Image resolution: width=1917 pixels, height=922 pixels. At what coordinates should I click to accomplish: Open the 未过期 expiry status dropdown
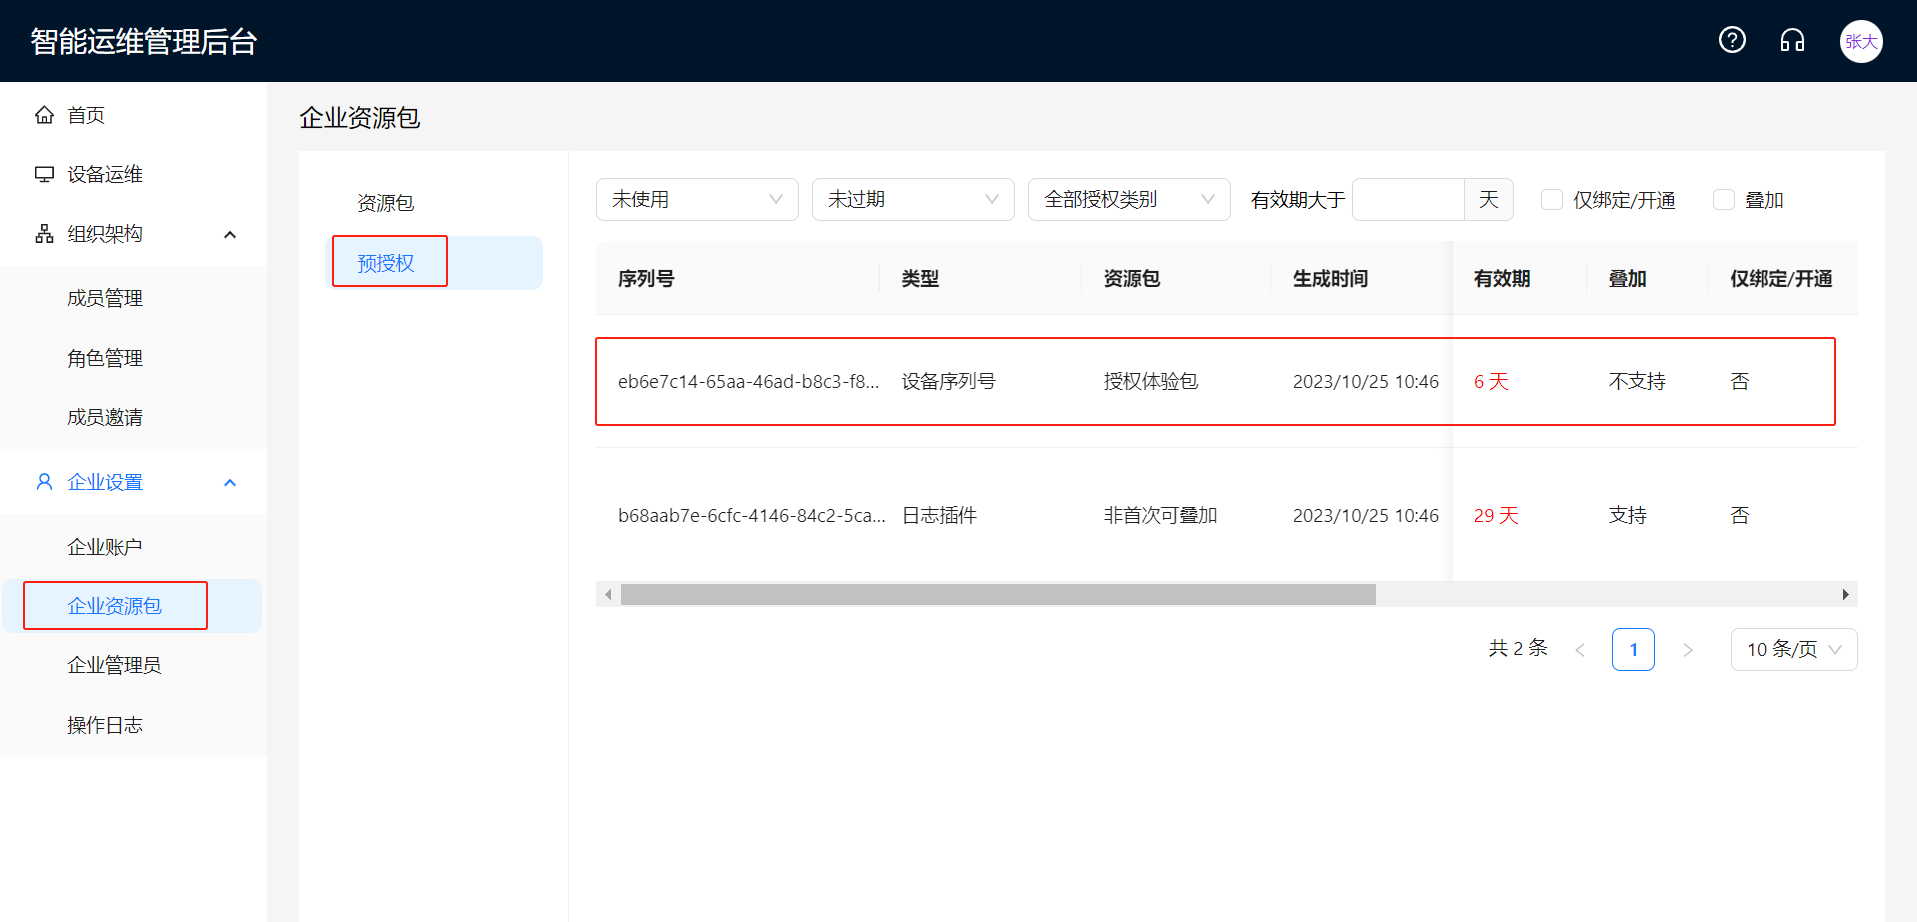[x=913, y=200]
